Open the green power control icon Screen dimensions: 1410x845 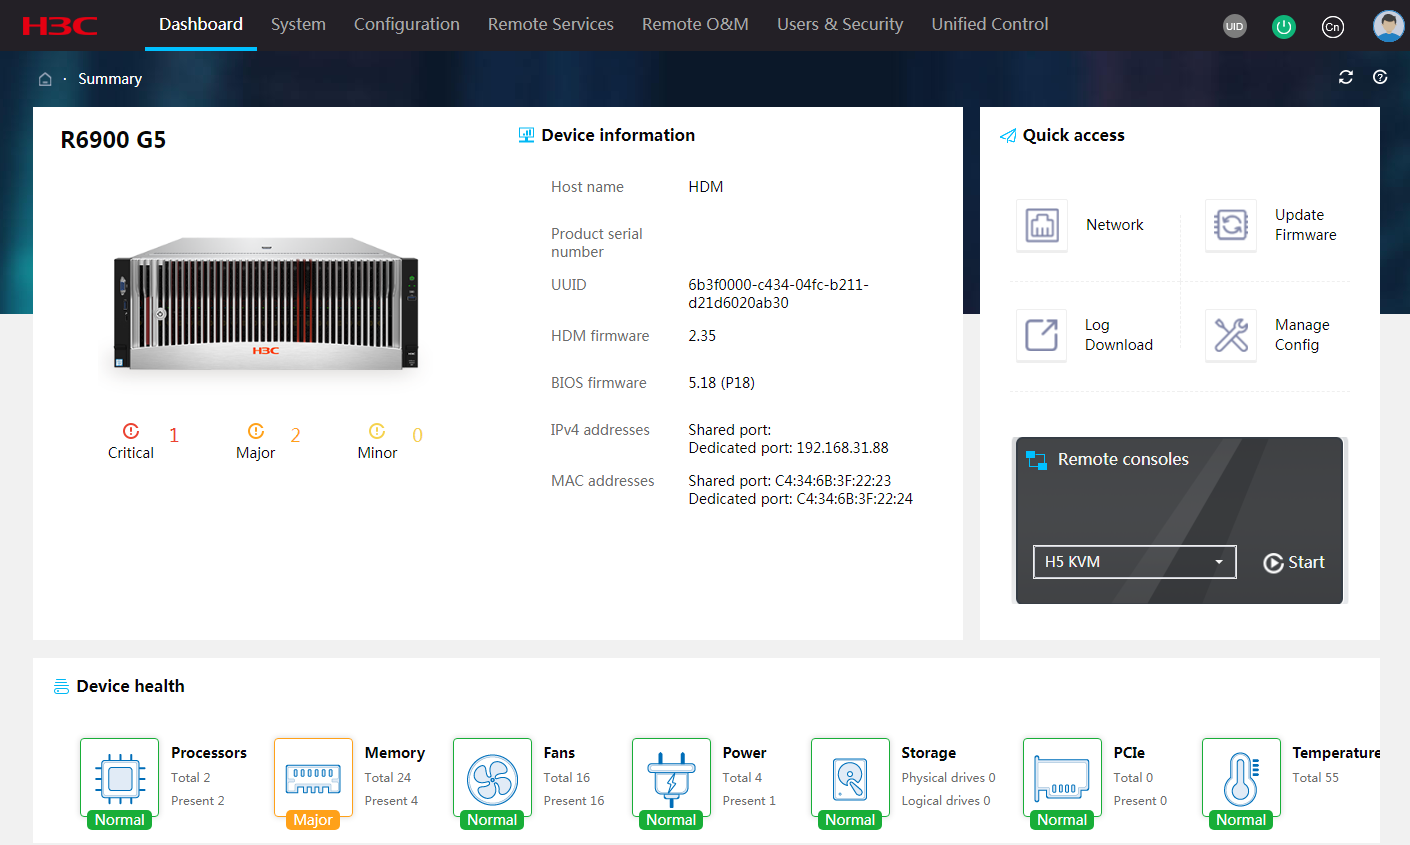(x=1284, y=27)
